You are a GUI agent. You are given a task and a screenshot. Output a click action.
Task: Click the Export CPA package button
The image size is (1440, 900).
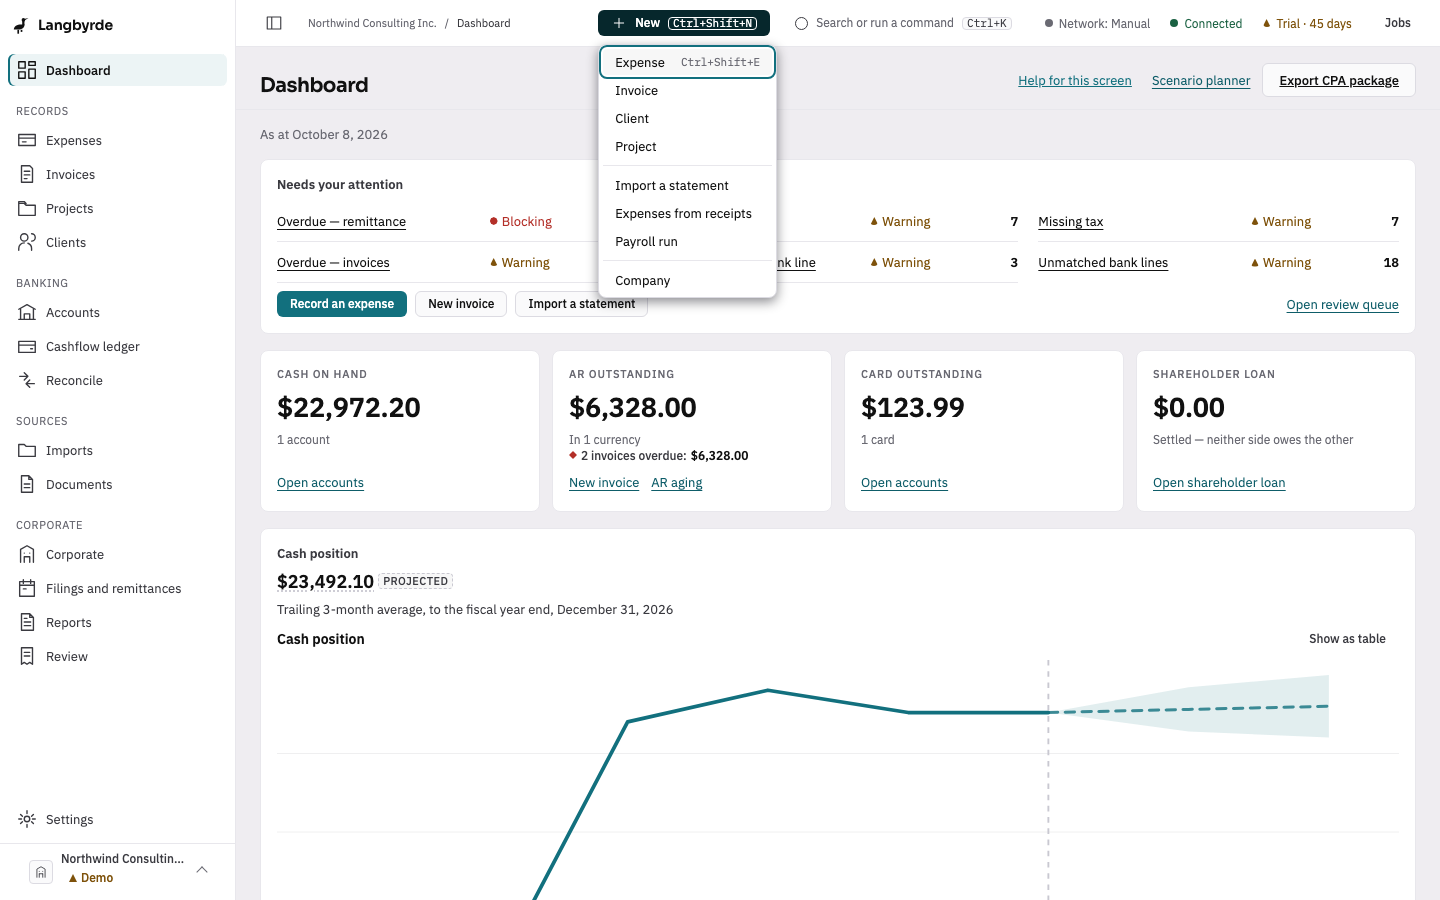[1339, 81]
